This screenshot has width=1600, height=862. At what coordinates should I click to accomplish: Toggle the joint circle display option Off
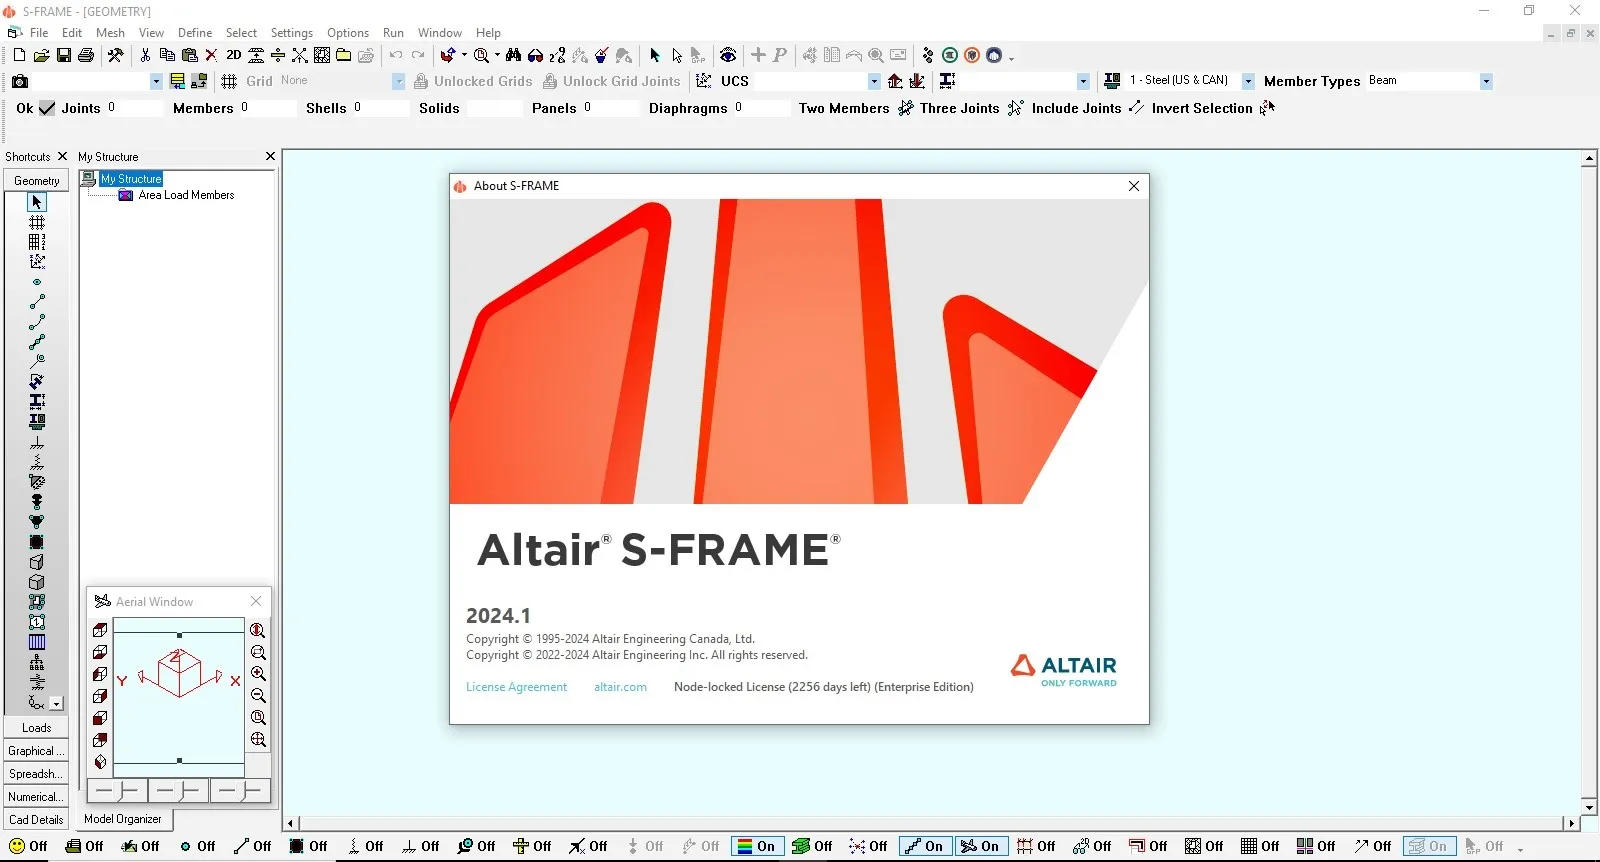tap(198, 846)
